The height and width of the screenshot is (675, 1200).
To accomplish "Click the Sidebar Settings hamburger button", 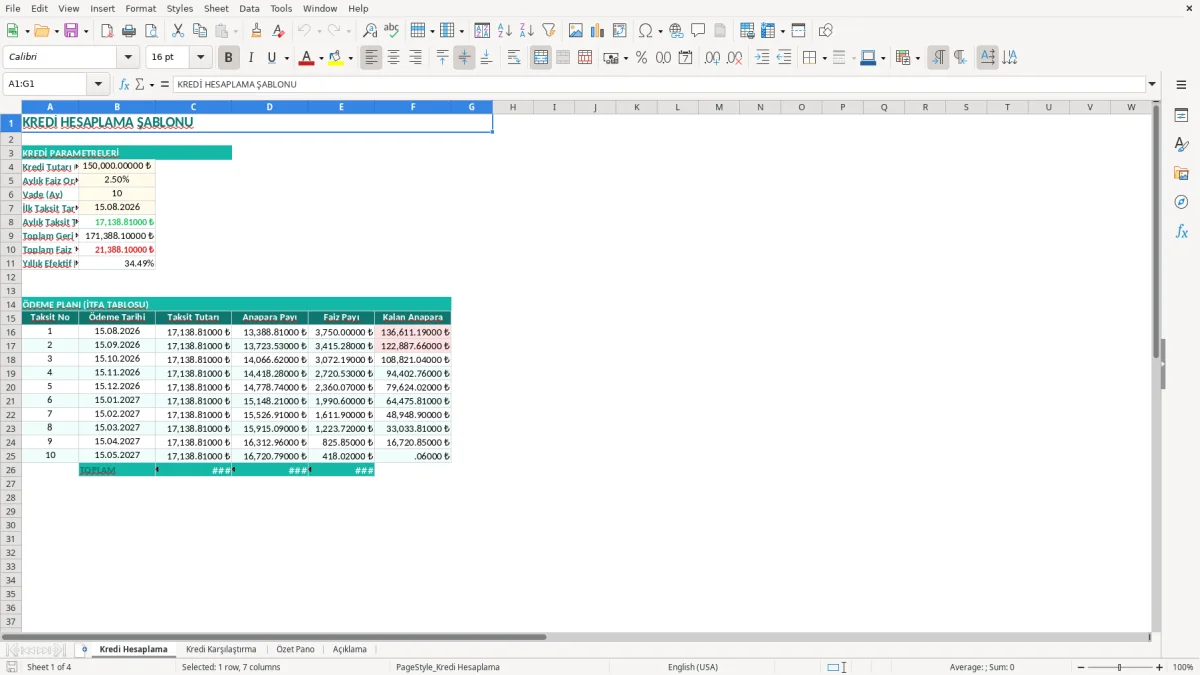I will pyautogui.click(x=1181, y=85).
